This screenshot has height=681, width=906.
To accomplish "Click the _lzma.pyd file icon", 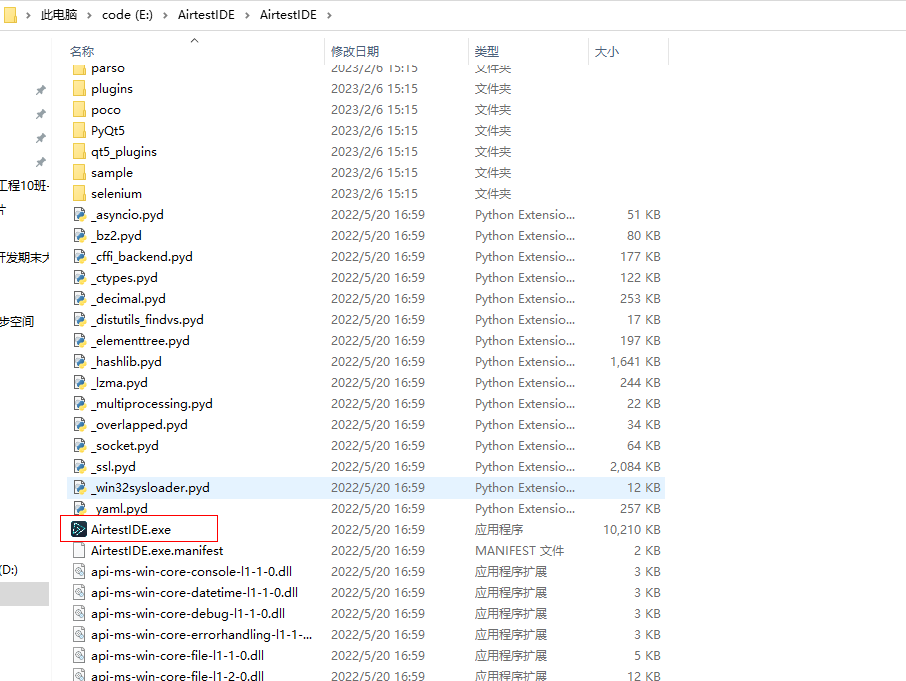I will click(79, 382).
